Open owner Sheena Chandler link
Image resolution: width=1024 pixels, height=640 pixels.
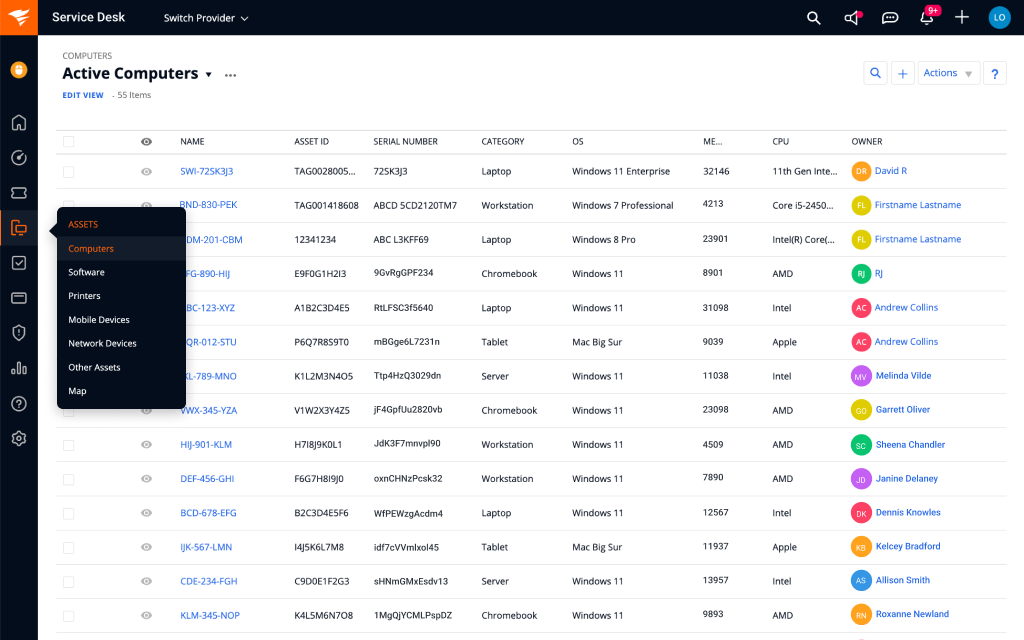point(910,445)
